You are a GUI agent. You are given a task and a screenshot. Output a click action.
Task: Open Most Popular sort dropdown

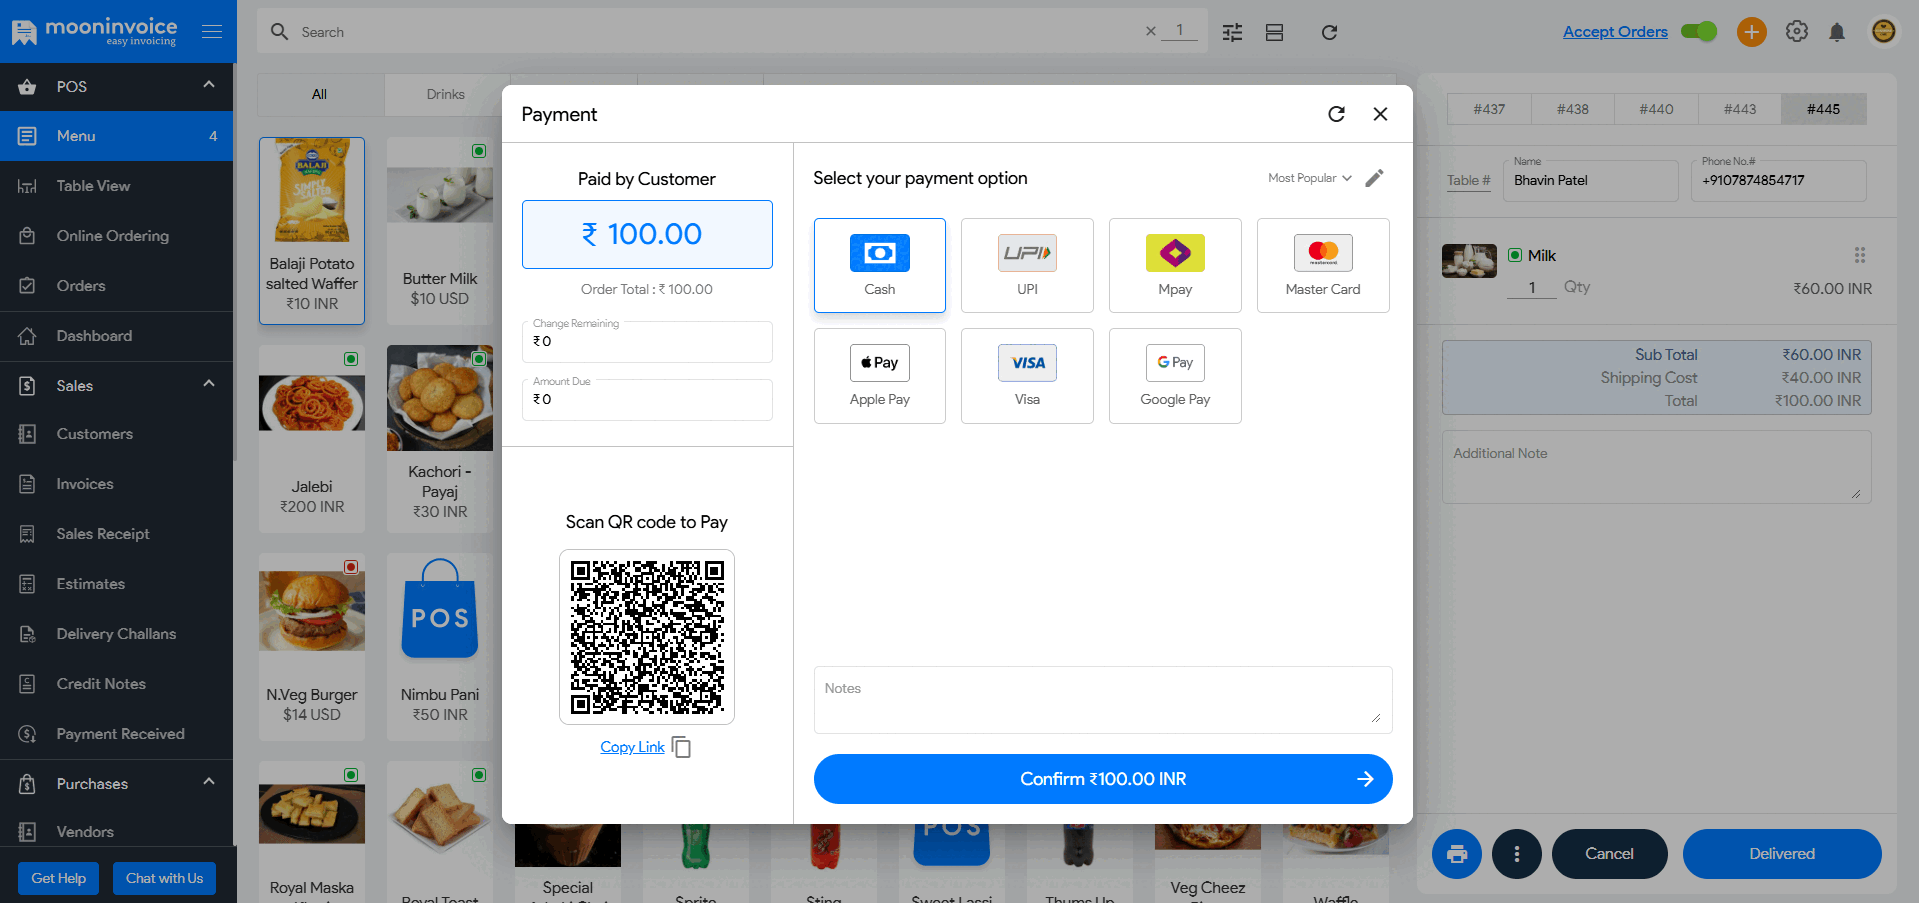point(1310,178)
